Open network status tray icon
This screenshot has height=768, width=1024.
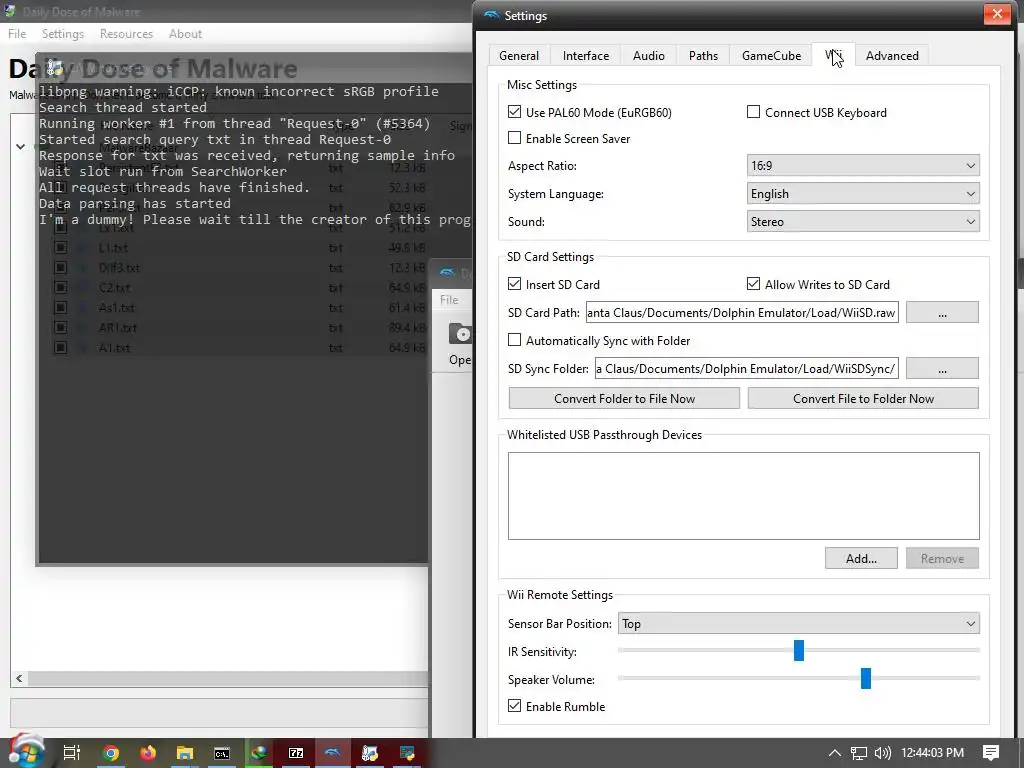pyautogui.click(x=859, y=753)
